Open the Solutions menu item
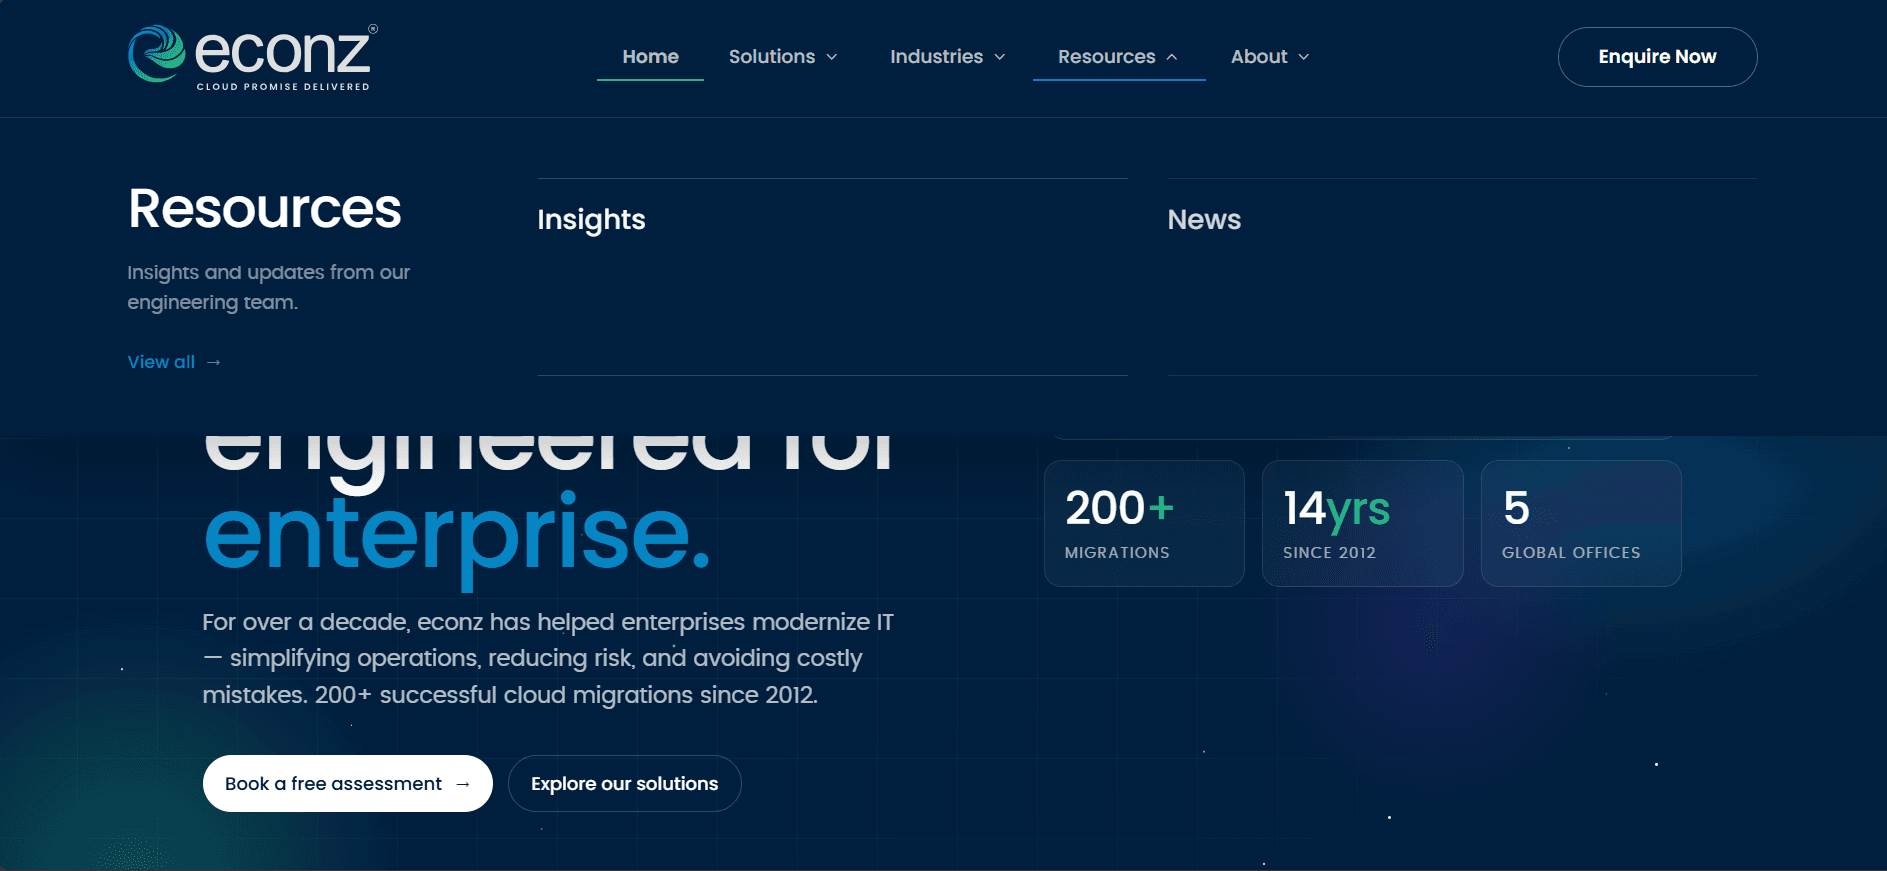The width and height of the screenshot is (1887, 871). [x=772, y=57]
